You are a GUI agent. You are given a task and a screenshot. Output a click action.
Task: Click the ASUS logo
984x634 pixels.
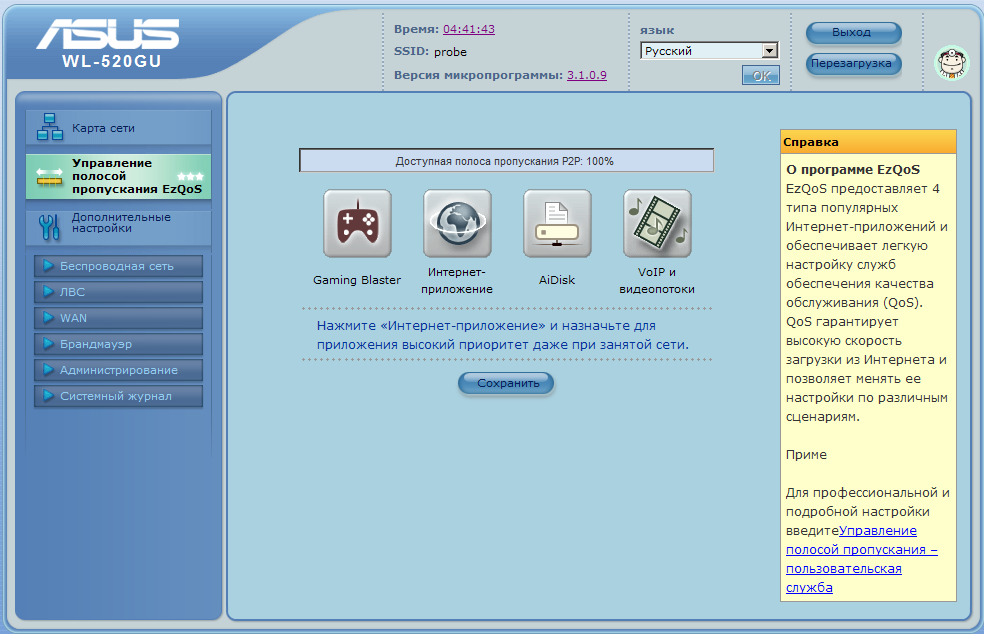tap(108, 34)
